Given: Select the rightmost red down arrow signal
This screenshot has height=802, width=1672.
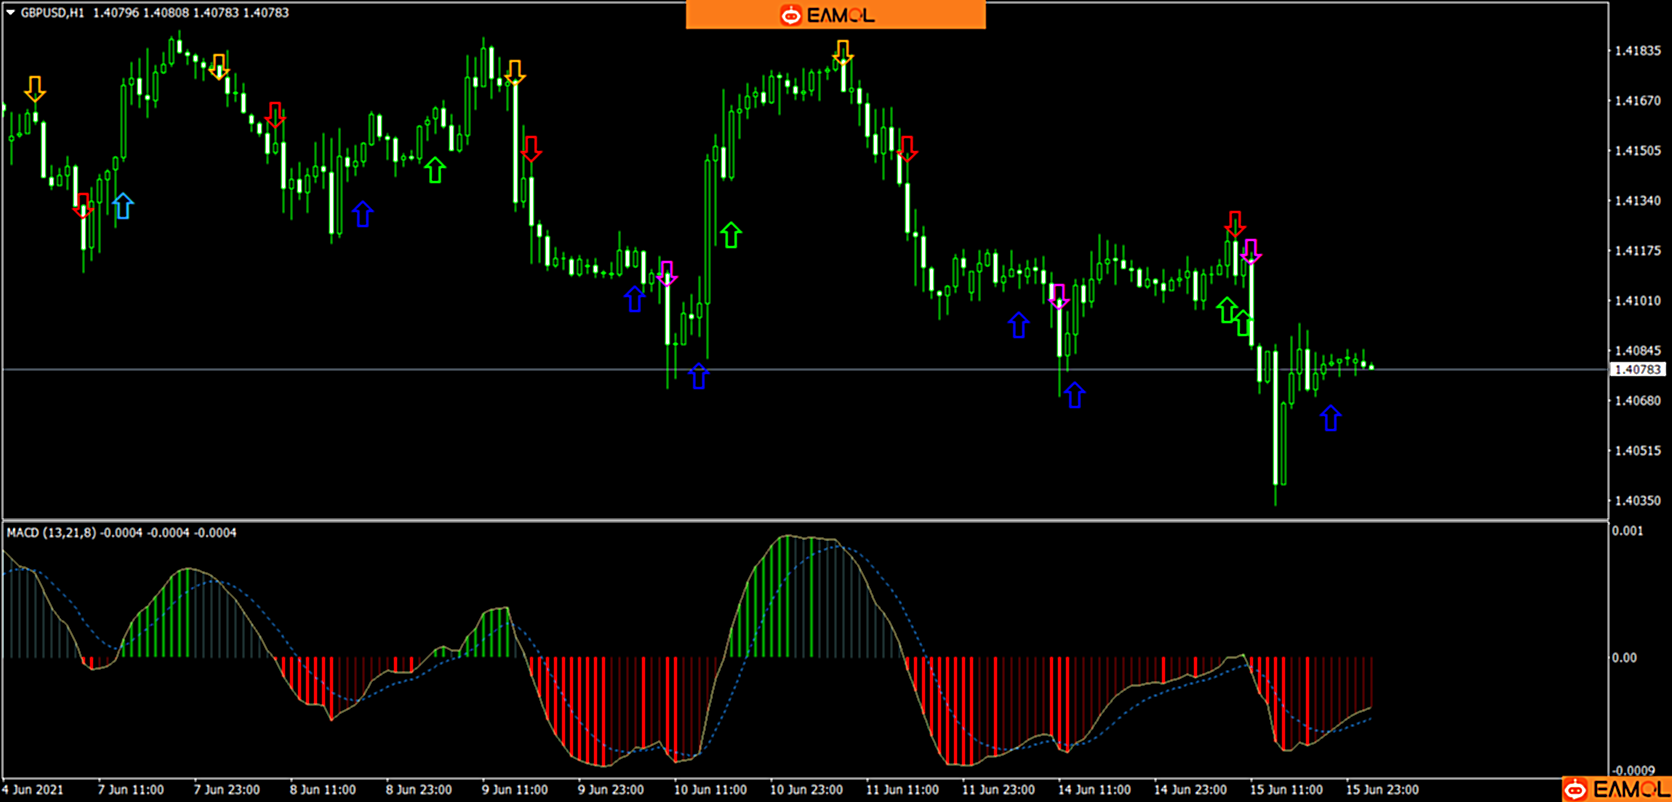Looking at the screenshot, I should pyautogui.click(x=1235, y=223).
